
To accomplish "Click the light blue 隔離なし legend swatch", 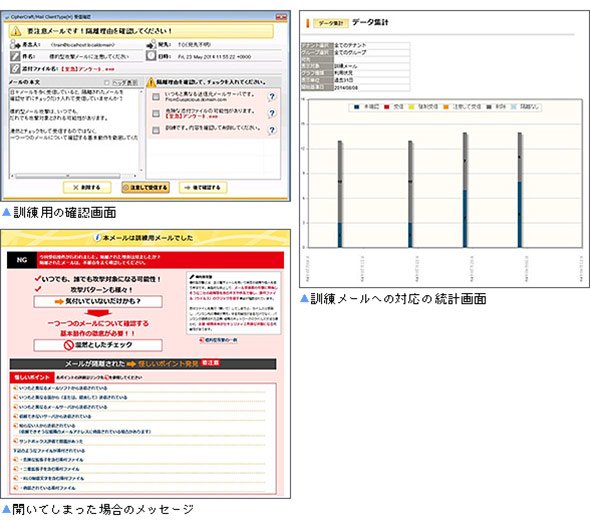I will point(514,107).
